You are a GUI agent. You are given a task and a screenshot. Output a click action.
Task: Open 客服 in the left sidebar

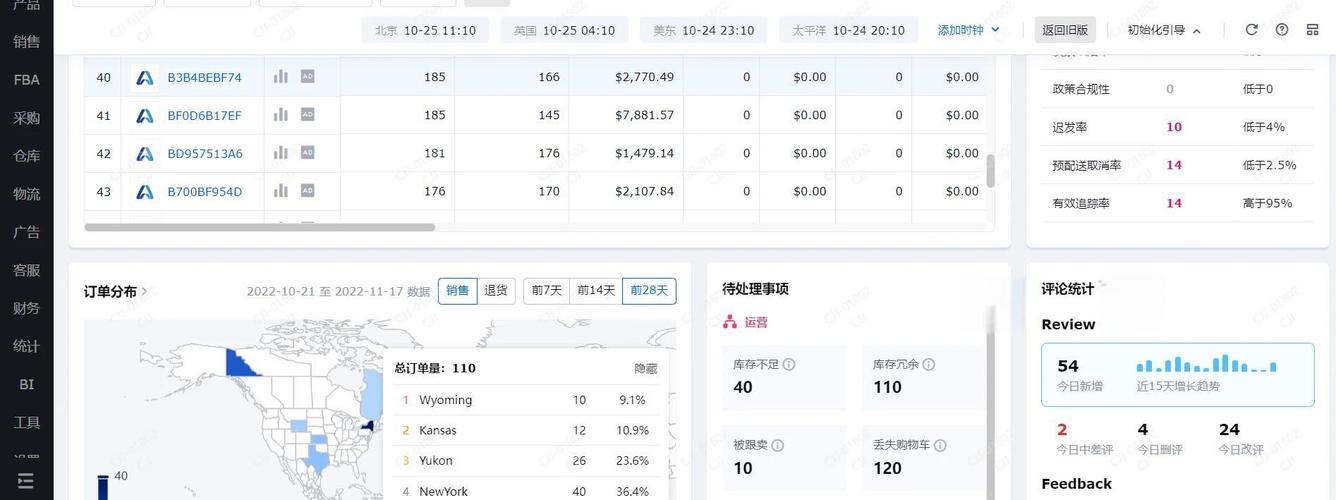click(x=27, y=270)
